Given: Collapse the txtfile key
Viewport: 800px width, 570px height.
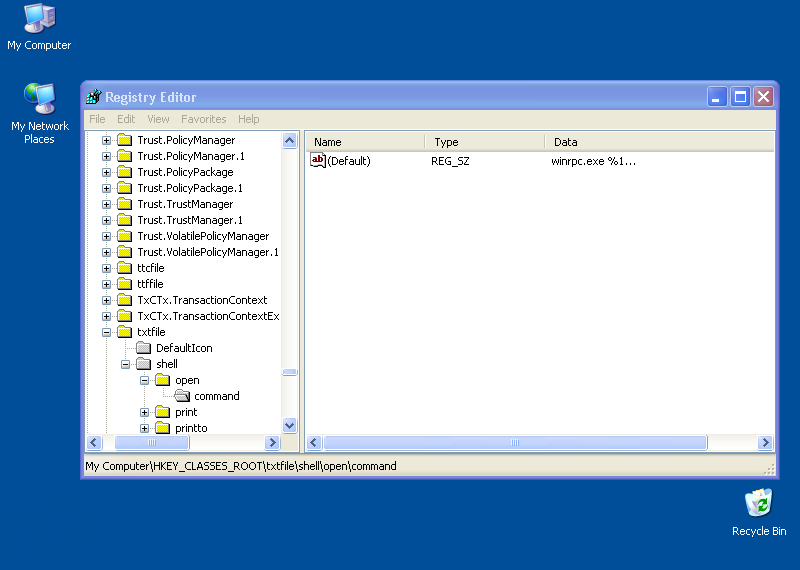Looking at the screenshot, I should coord(106,332).
